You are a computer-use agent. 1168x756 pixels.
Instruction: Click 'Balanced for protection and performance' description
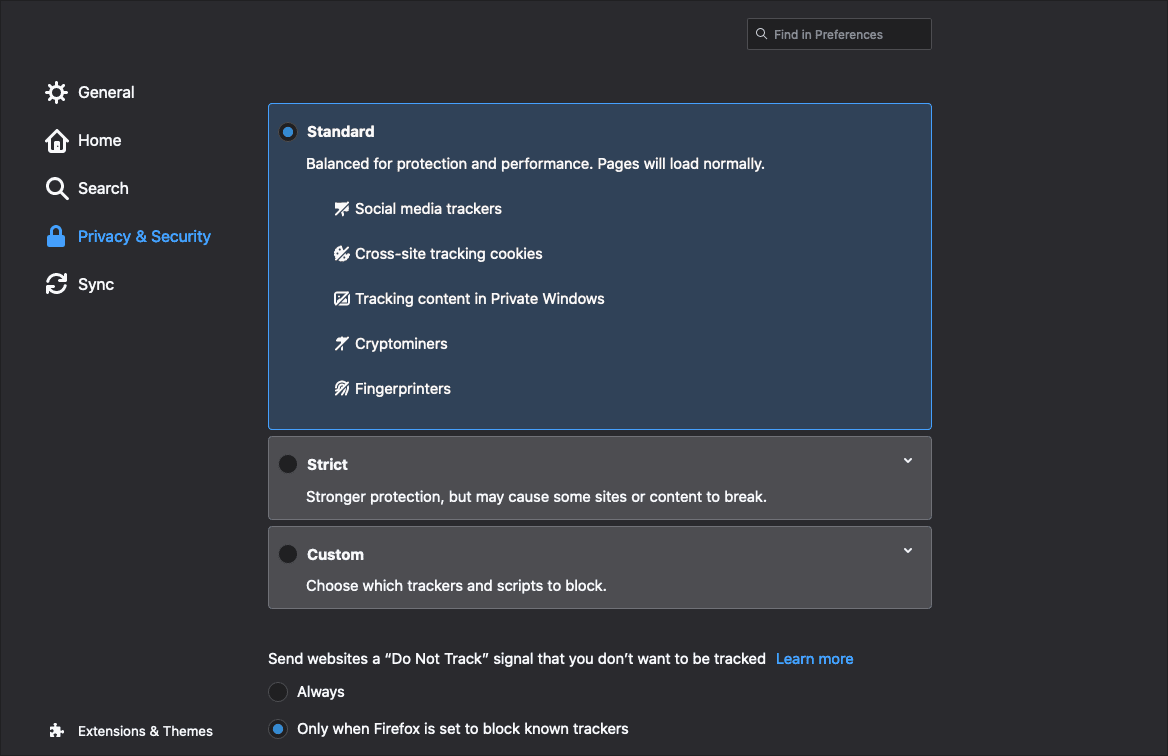[x=535, y=164]
